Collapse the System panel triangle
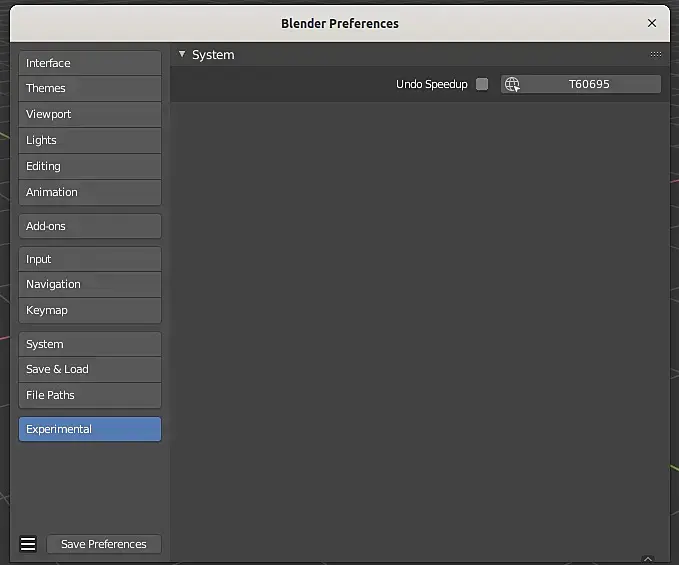 pyautogui.click(x=182, y=55)
